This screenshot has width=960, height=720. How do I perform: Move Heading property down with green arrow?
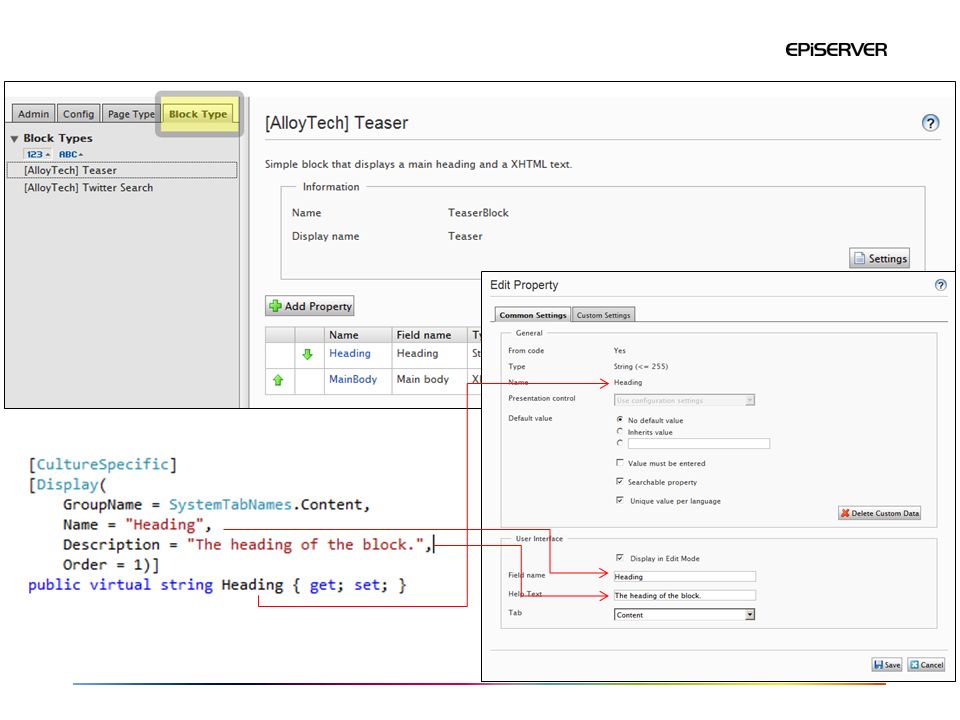tap(307, 354)
